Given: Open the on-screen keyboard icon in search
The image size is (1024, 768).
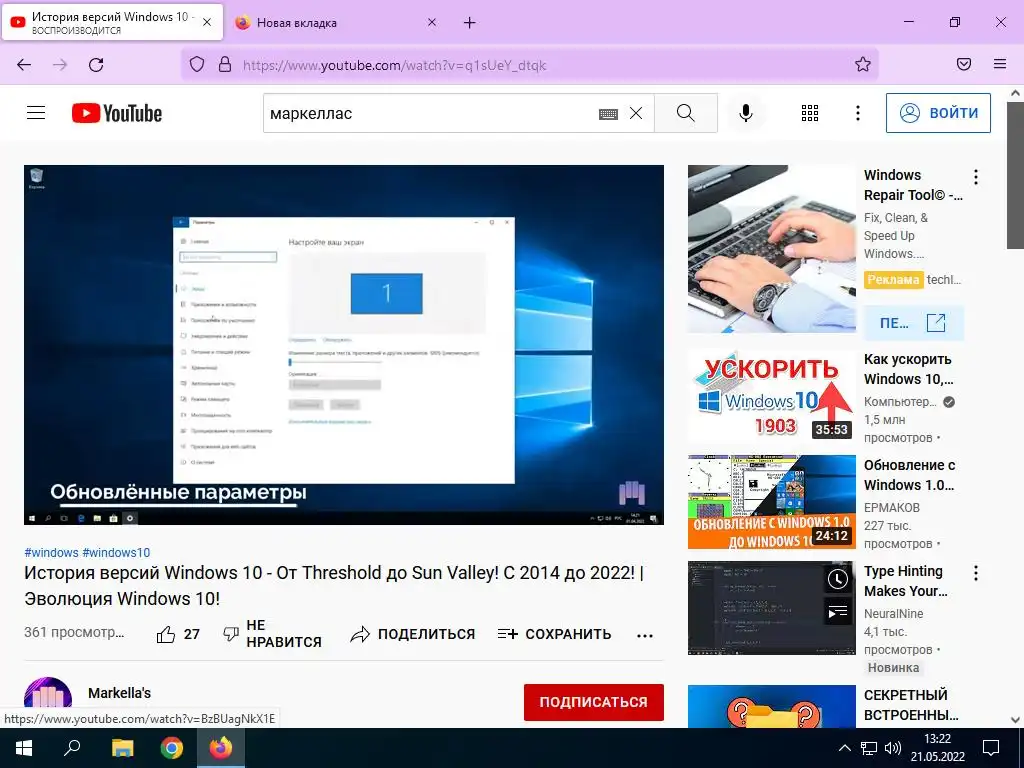Looking at the screenshot, I should coord(608,114).
